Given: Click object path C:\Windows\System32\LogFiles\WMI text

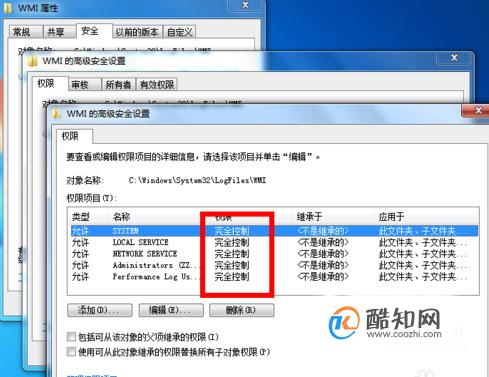Looking at the screenshot, I should (x=197, y=180).
